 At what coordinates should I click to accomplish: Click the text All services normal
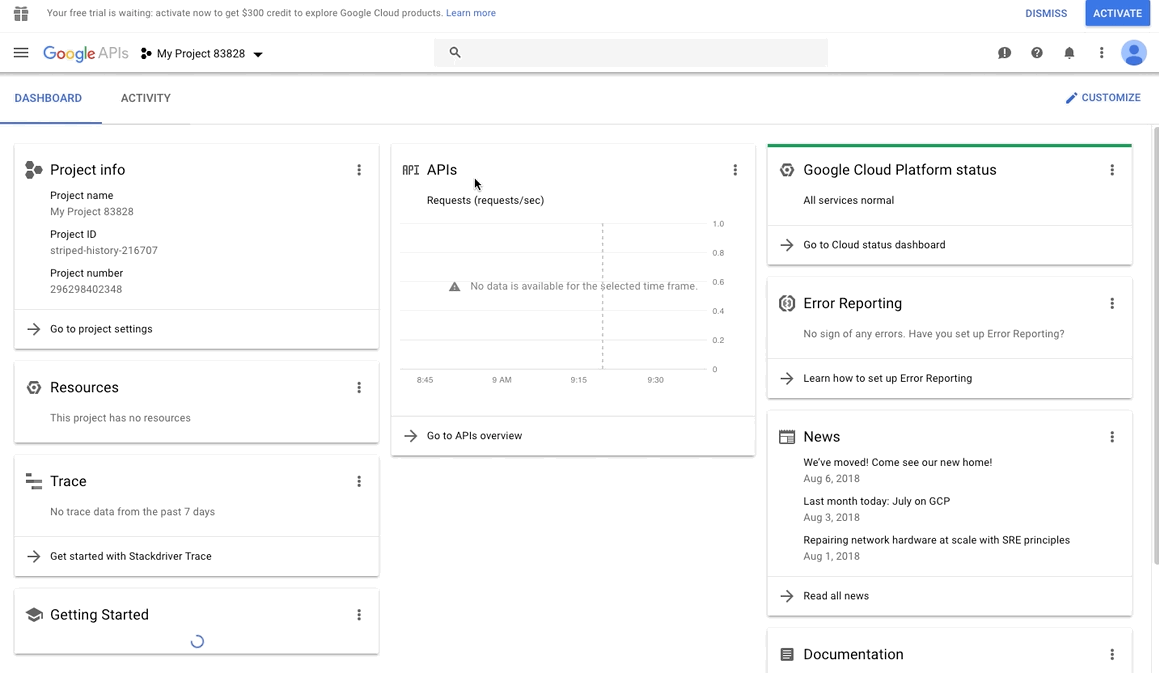click(x=849, y=200)
